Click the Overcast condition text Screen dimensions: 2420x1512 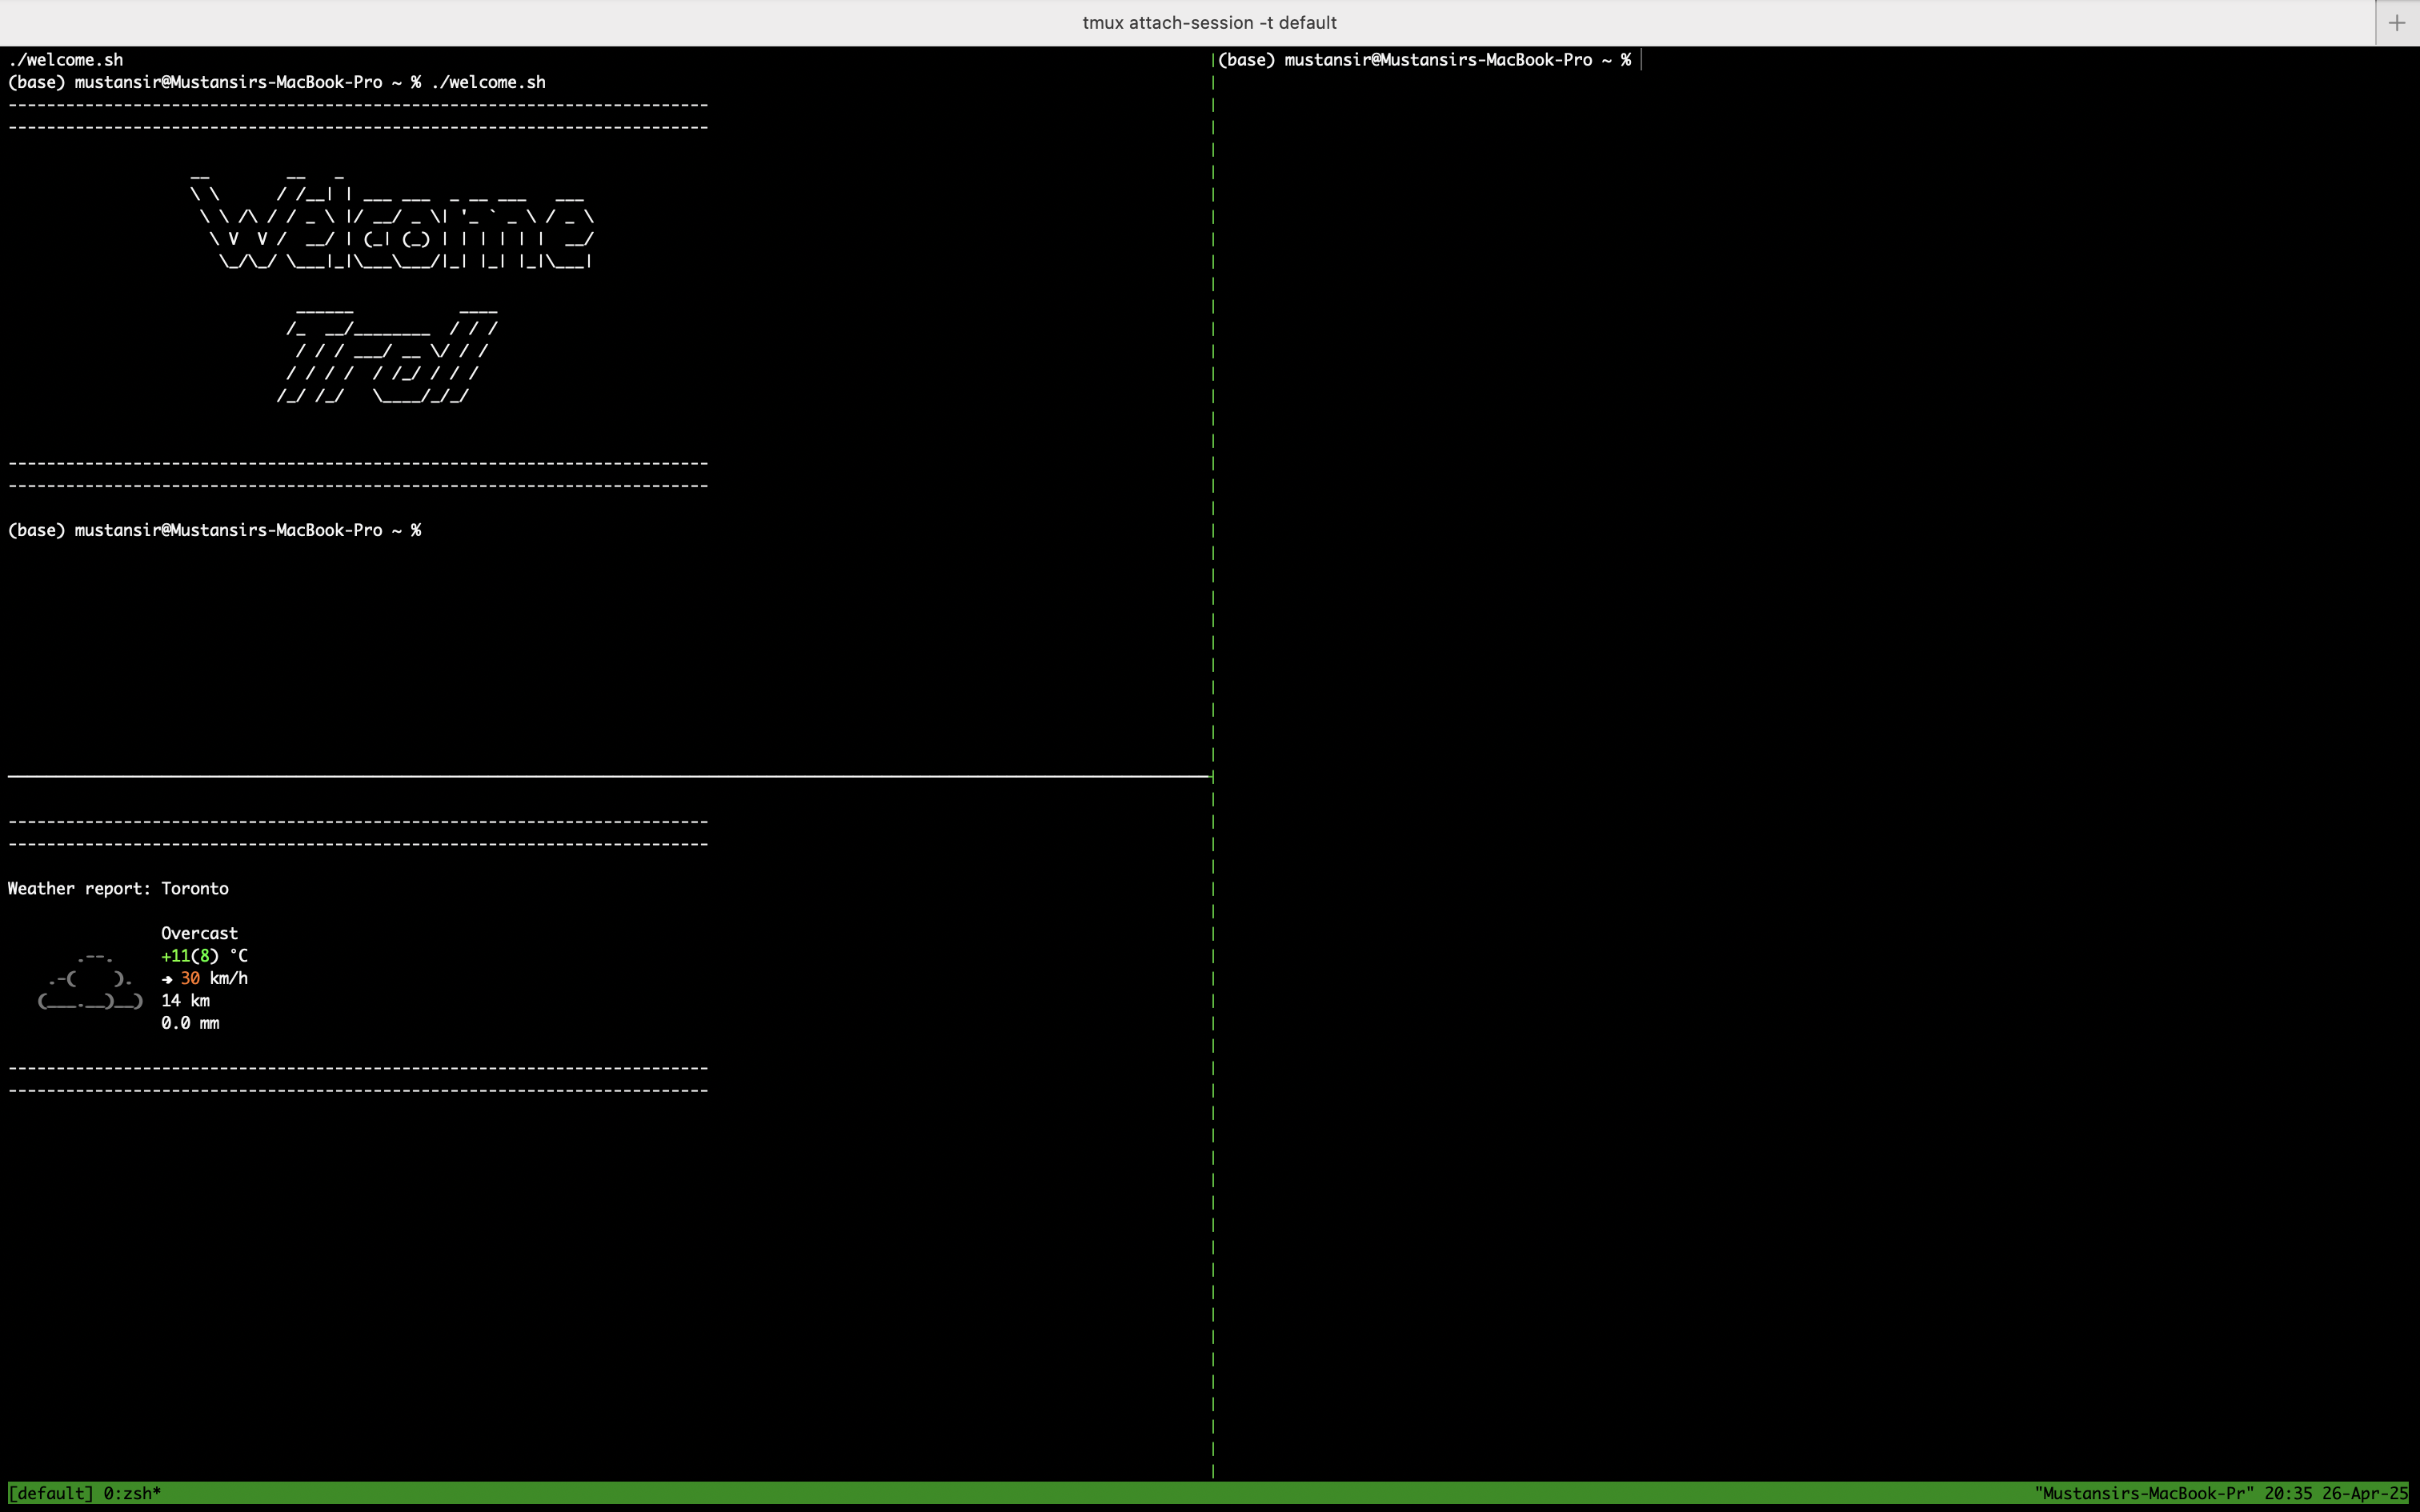pyautogui.click(x=199, y=933)
